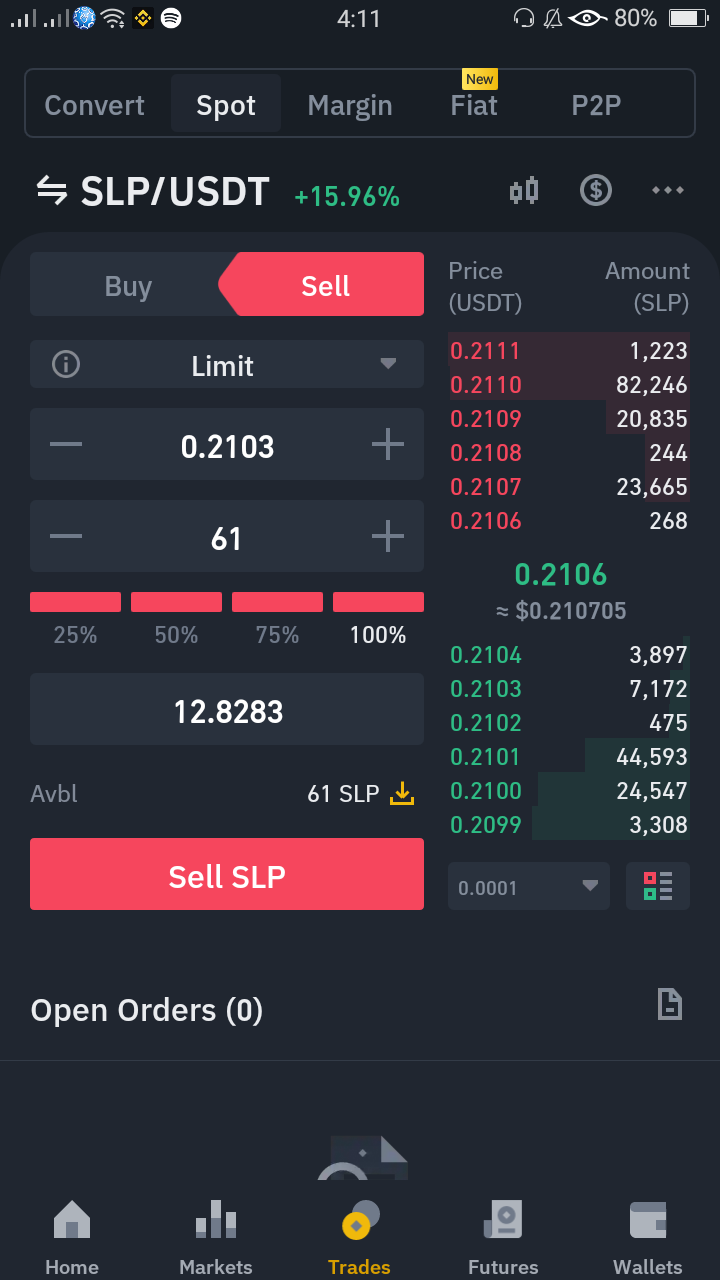Decrease amount 61 with minus button
This screenshot has height=1280, width=720.
click(66, 537)
